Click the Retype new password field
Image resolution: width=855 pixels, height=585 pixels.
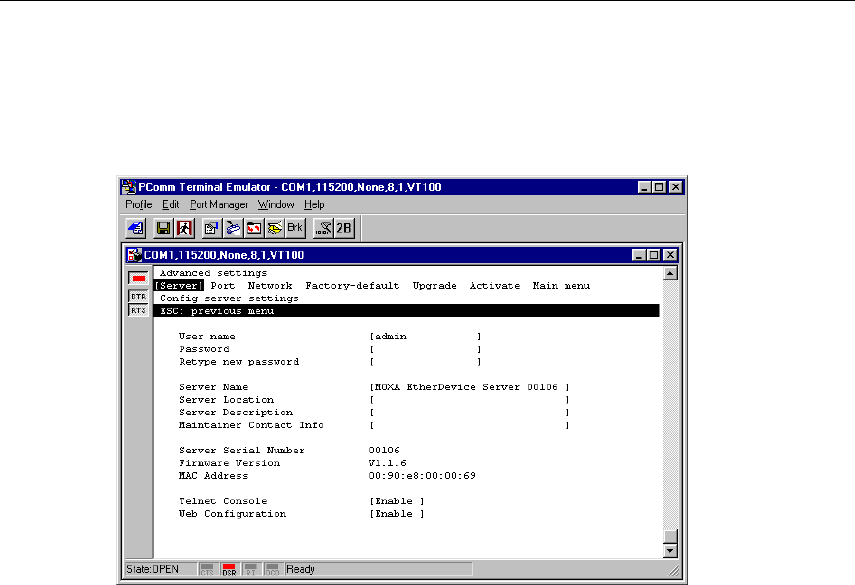[x=425, y=361]
